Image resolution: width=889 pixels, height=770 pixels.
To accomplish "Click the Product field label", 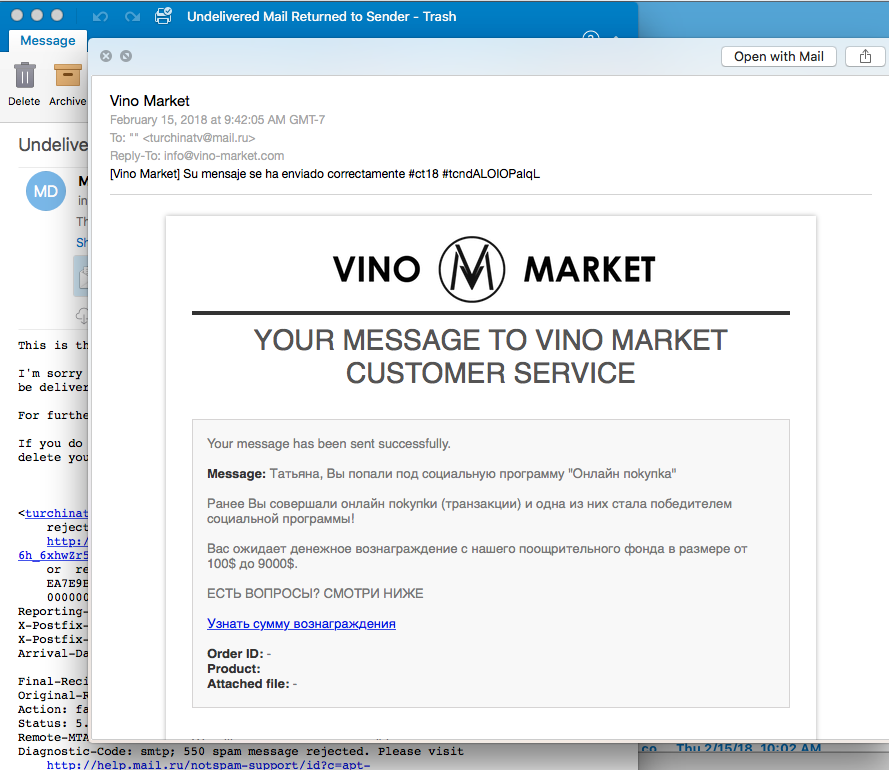I will tap(234, 669).
